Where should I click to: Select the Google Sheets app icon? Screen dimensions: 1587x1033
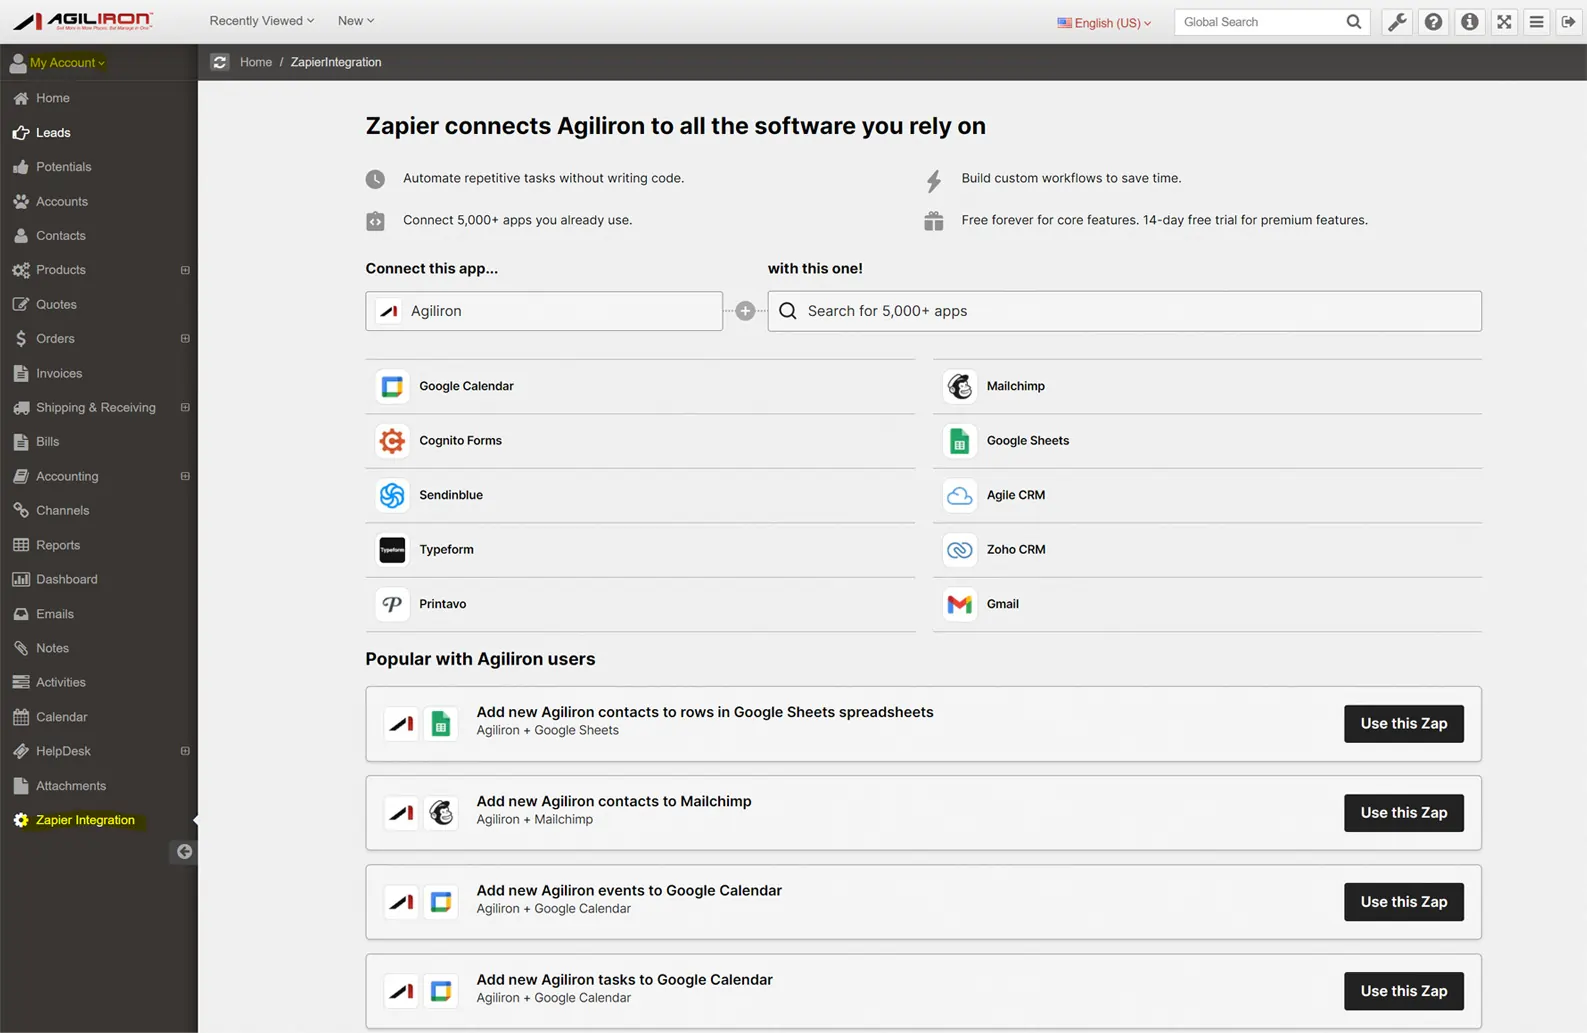pyautogui.click(x=960, y=441)
